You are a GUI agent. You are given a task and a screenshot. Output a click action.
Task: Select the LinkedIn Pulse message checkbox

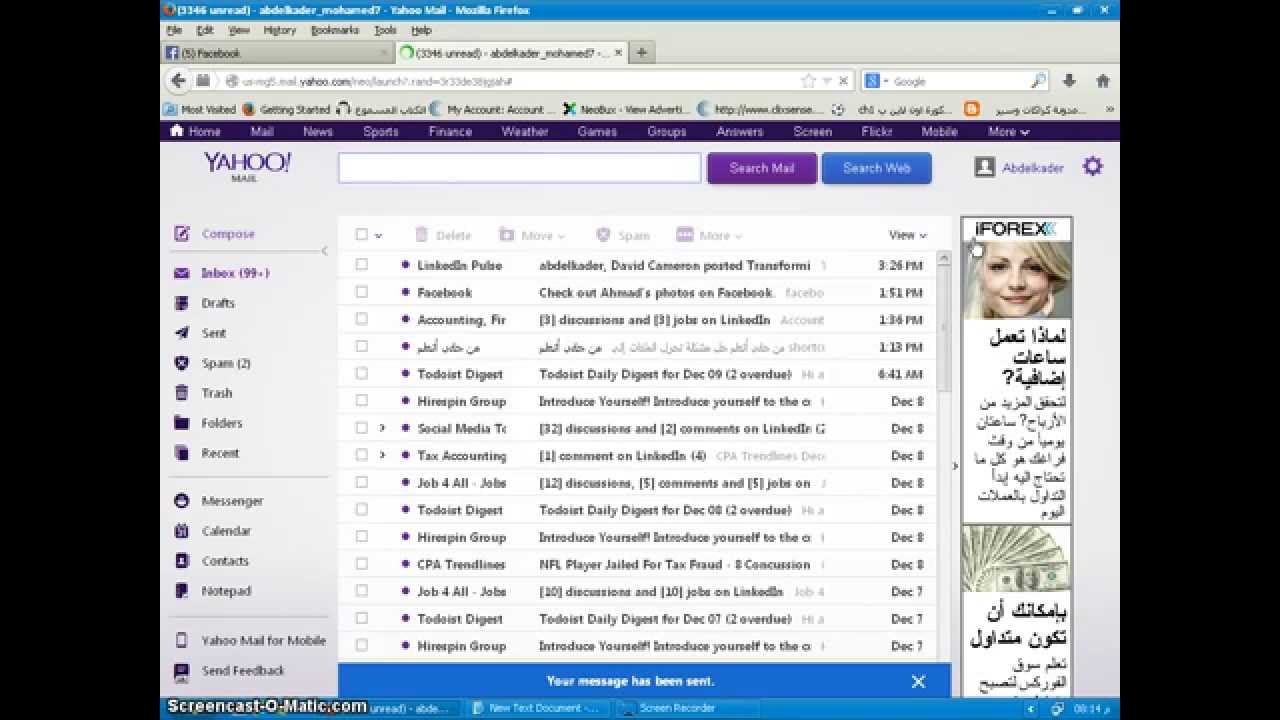click(362, 265)
